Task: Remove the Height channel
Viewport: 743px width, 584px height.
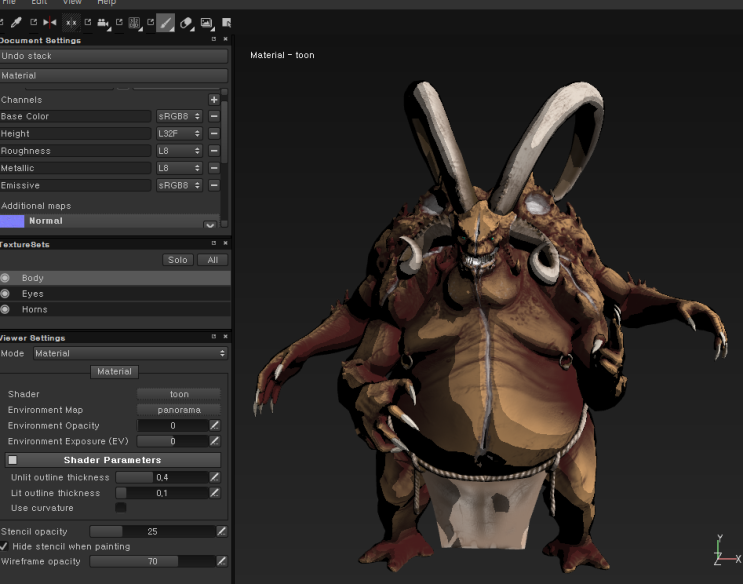Action: (214, 134)
